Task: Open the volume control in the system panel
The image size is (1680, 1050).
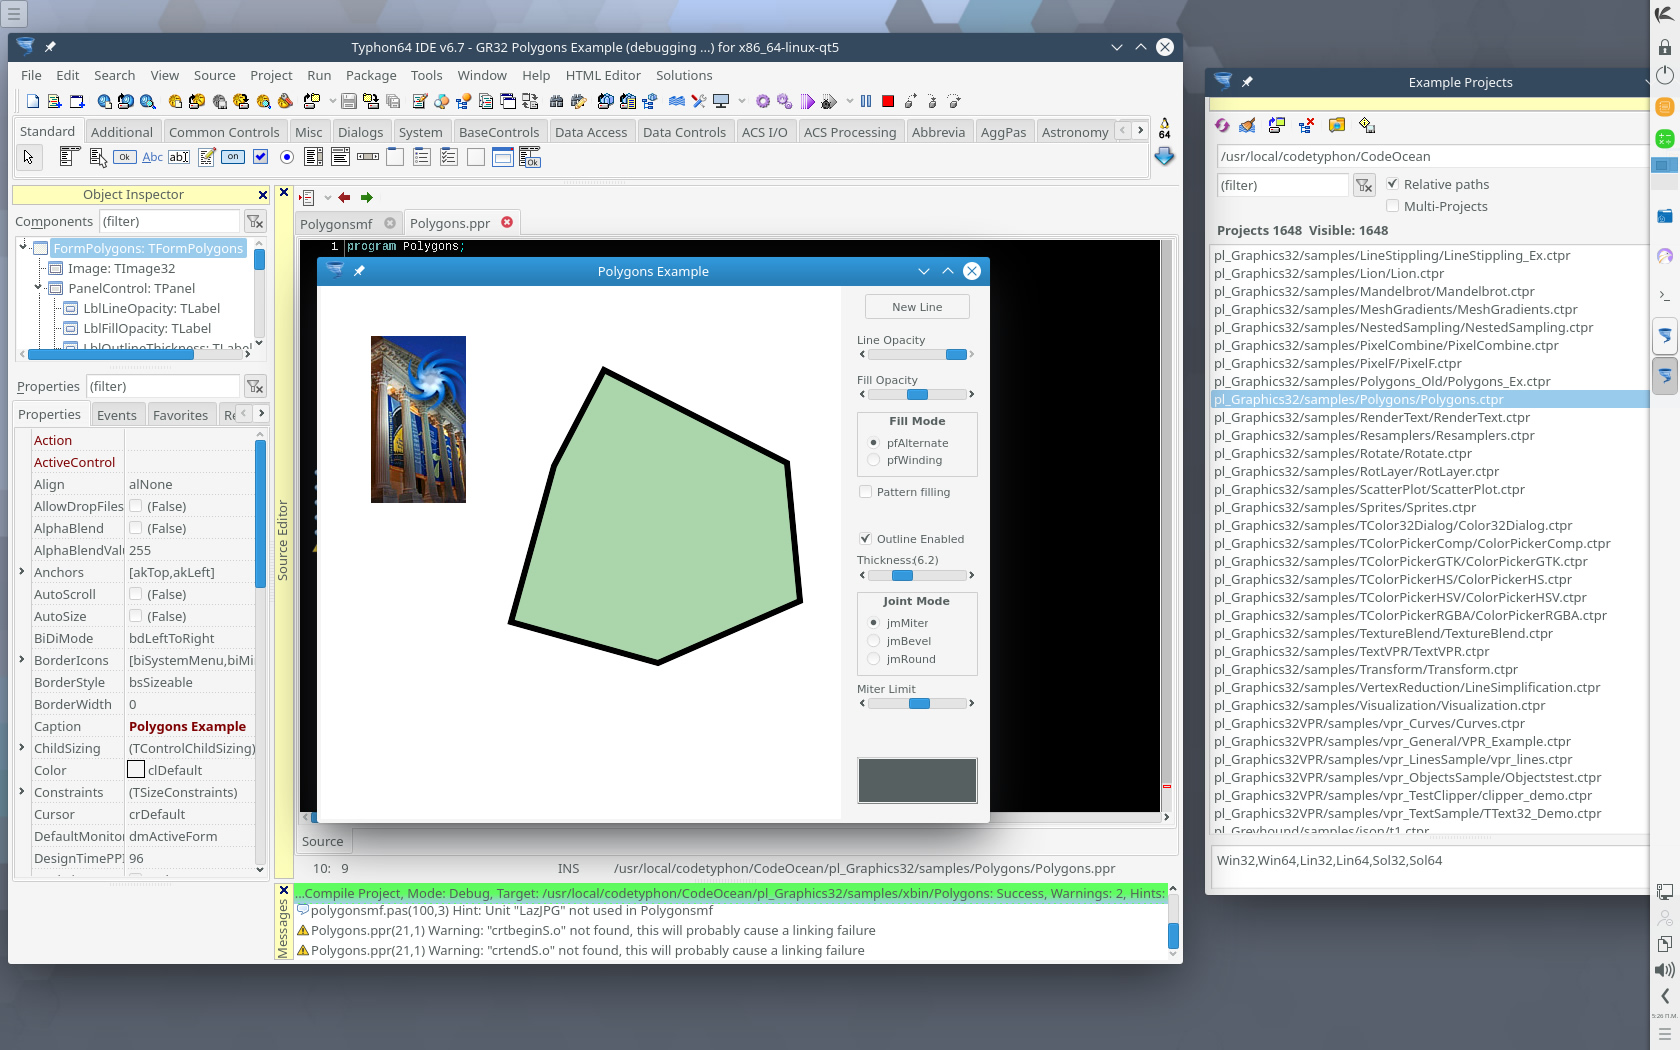Action: [x=1665, y=970]
